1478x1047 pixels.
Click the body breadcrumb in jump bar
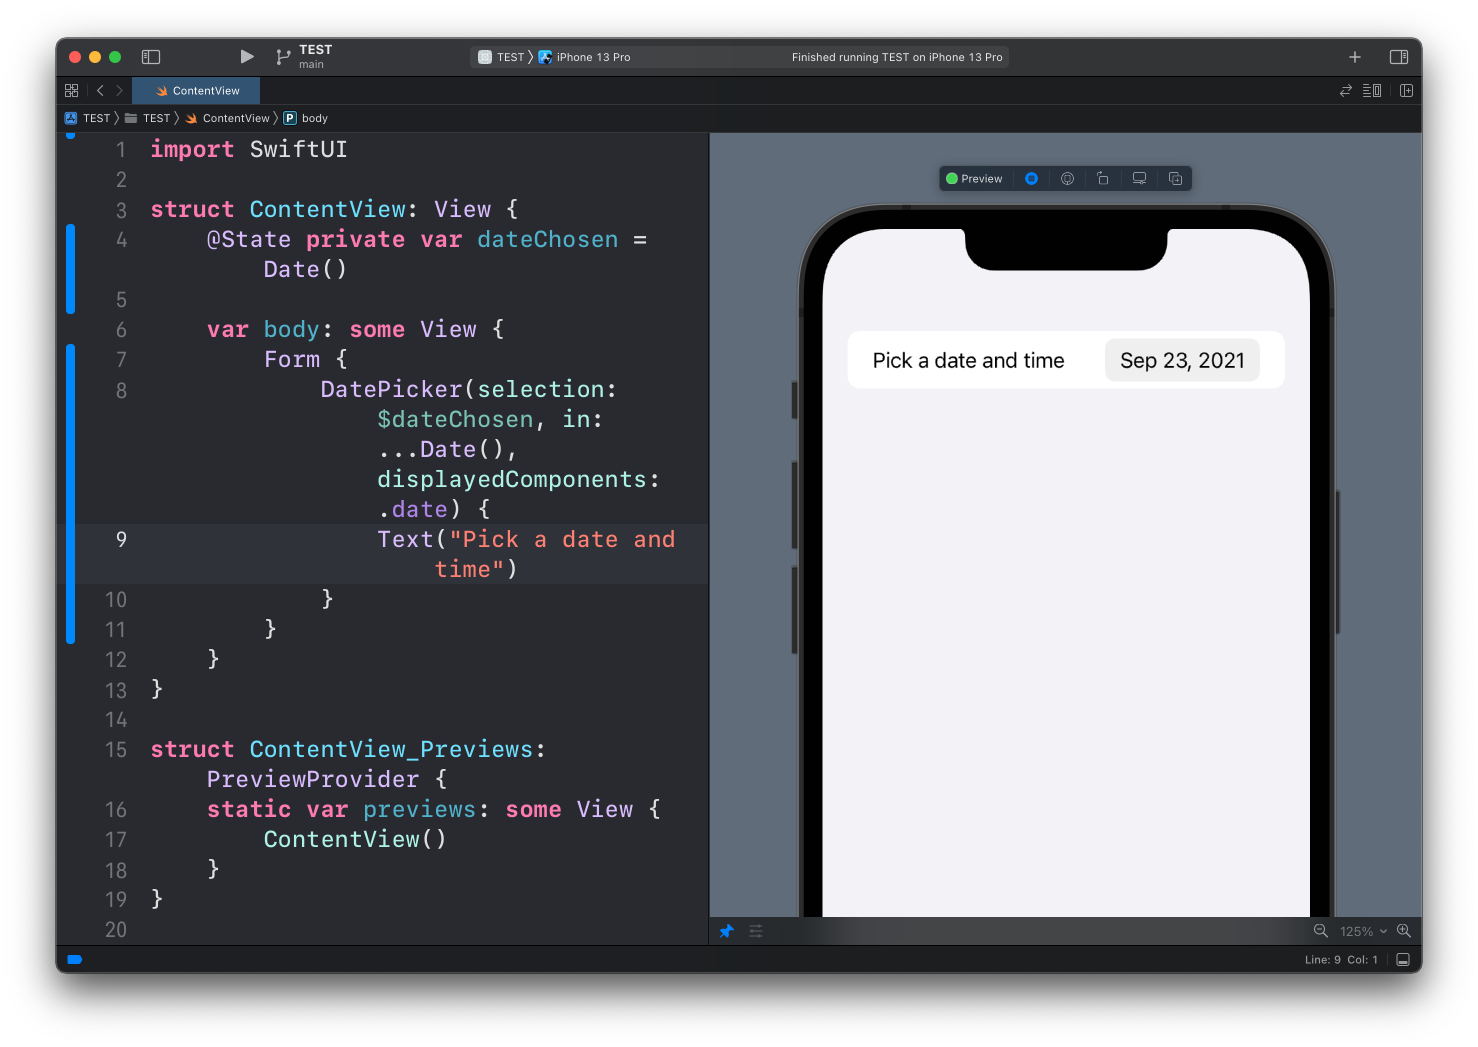pos(314,118)
